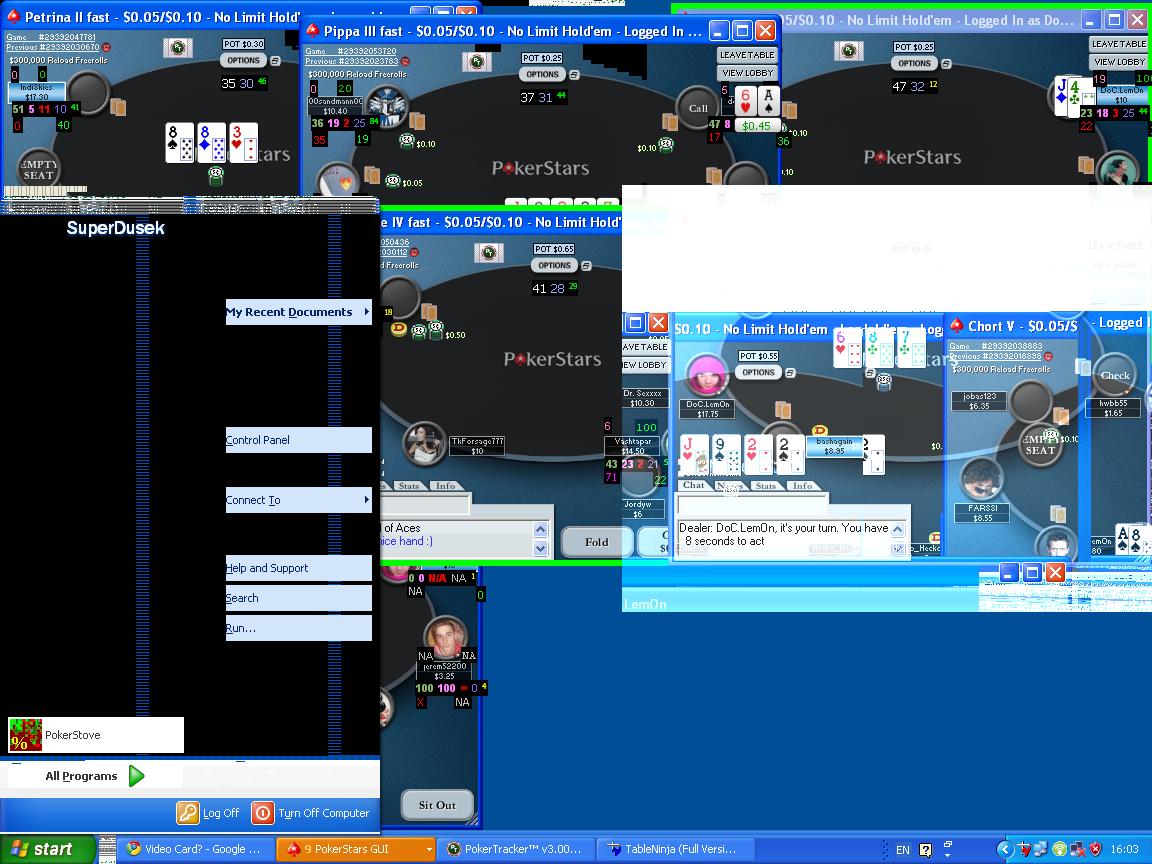1152x864 pixels.
Task: Click red replay icon beside Previous #29392030670
Action: click(x=106, y=47)
